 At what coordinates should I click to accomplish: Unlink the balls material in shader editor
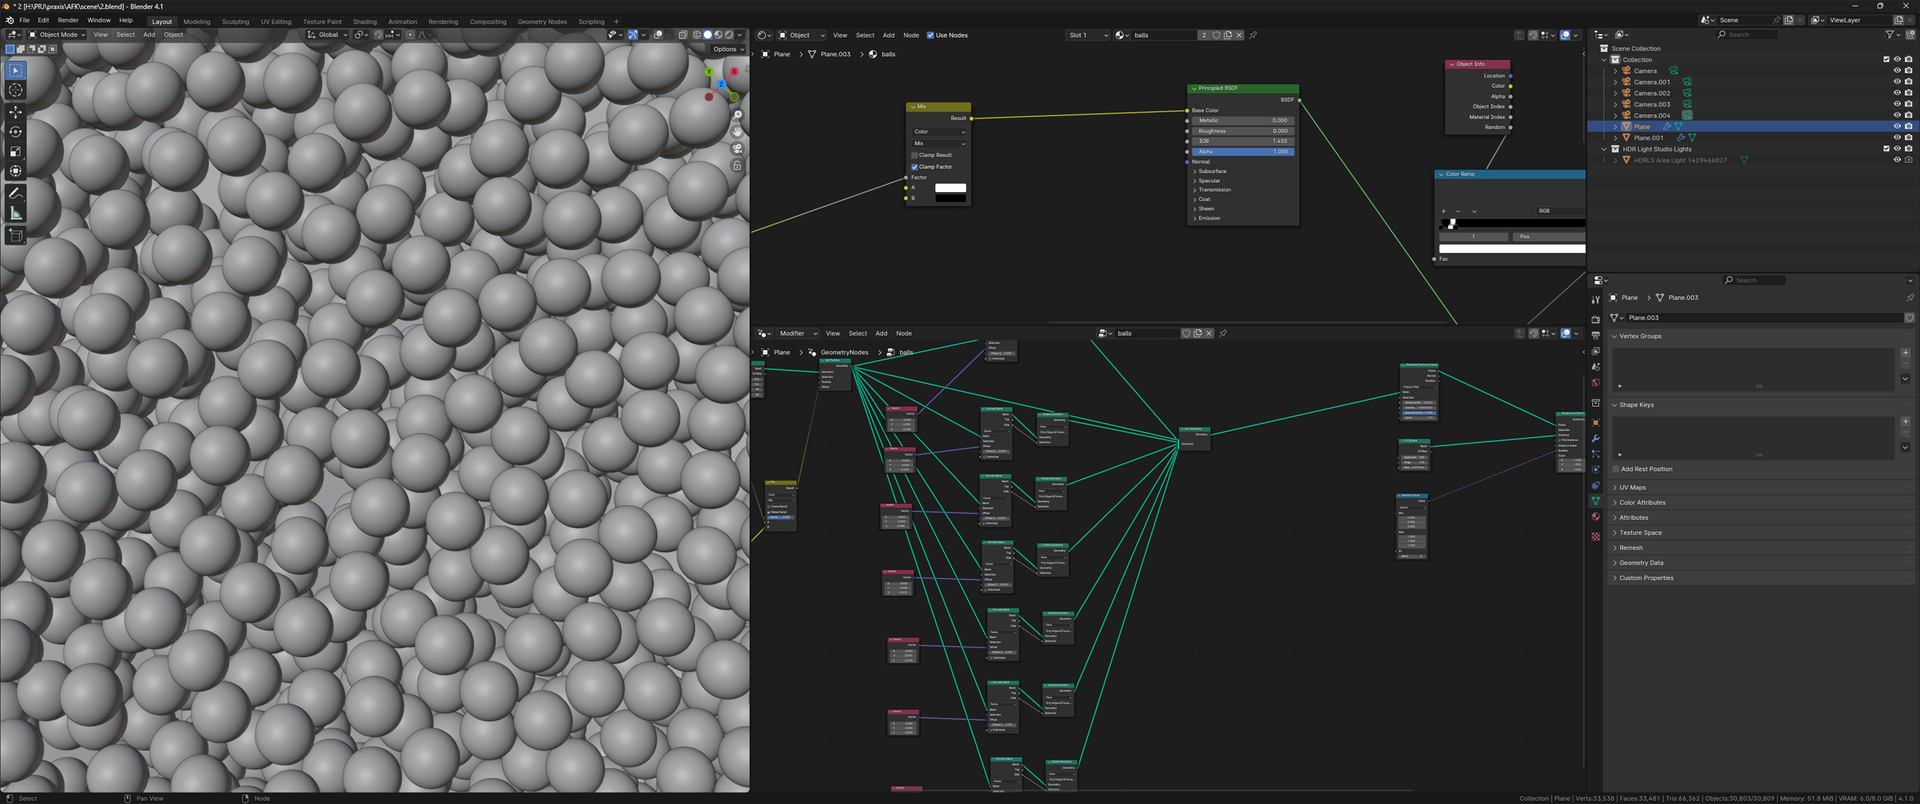[1239, 35]
